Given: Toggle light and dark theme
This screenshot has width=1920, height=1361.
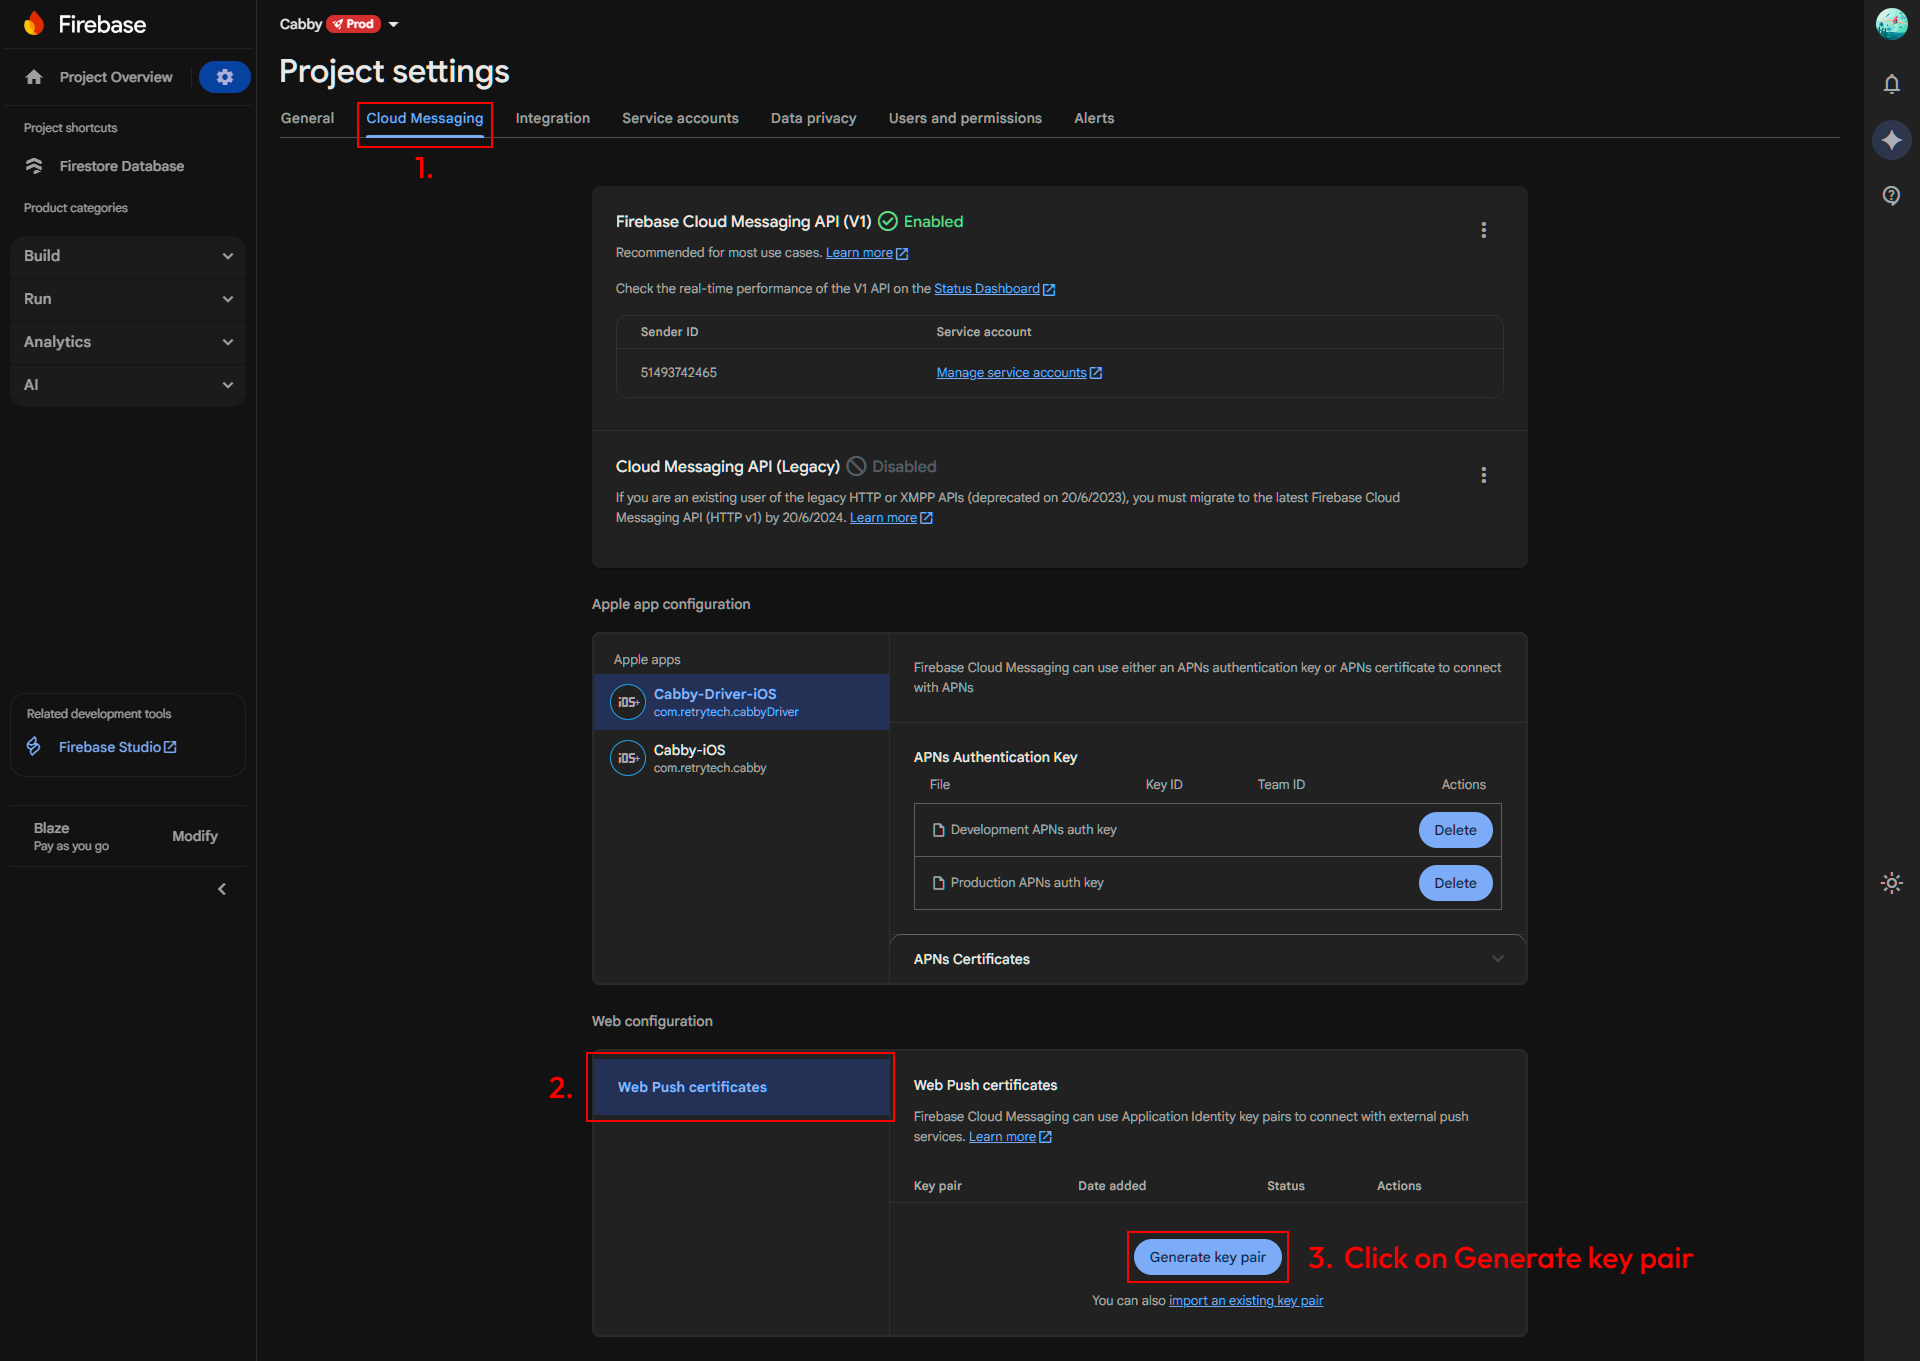Looking at the screenshot, I should tap(1892, 883).
